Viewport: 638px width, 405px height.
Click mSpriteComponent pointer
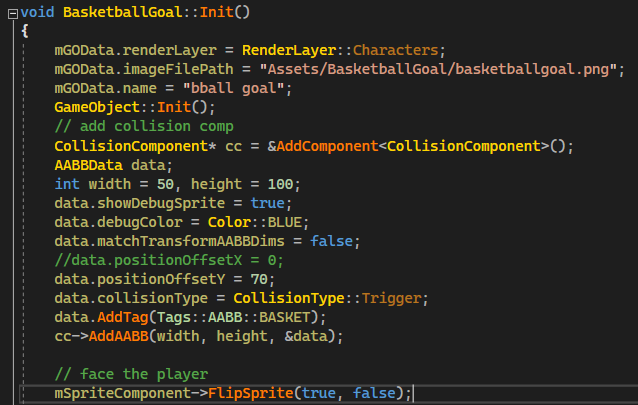coord(122,394)
